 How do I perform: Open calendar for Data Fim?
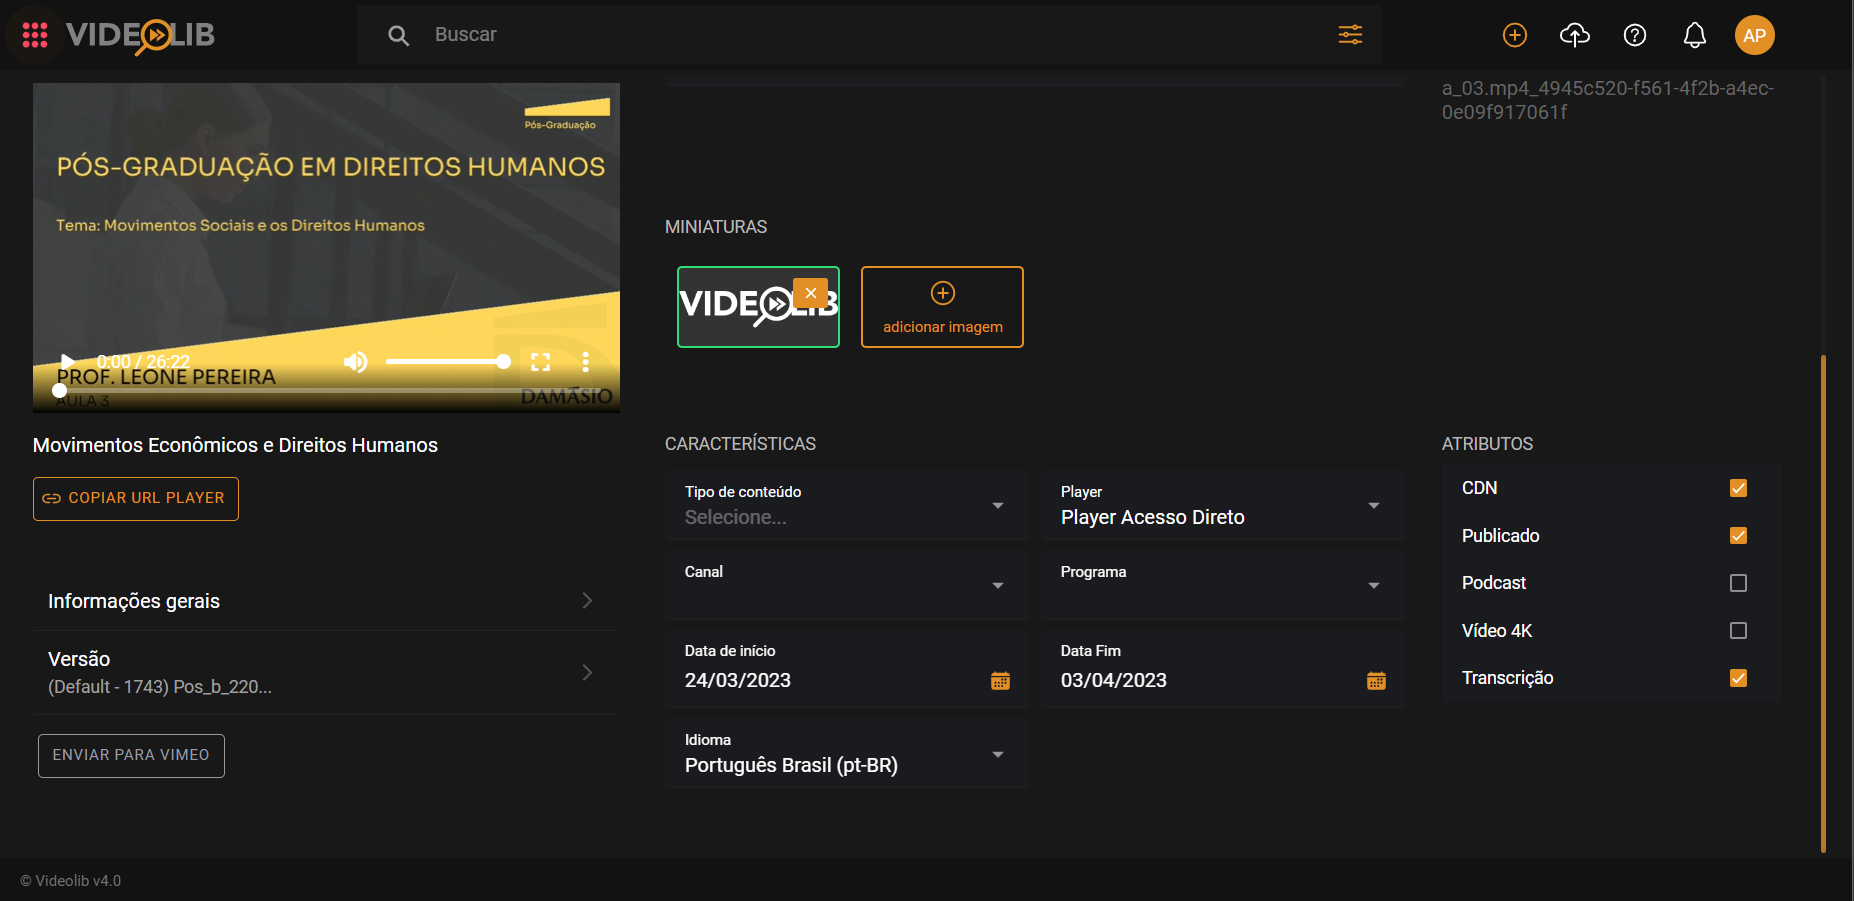click(1376, 681)
